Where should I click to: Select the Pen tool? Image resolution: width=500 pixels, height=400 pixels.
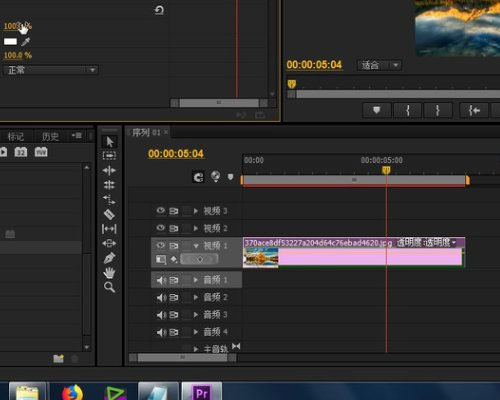[x=109, y=258]
